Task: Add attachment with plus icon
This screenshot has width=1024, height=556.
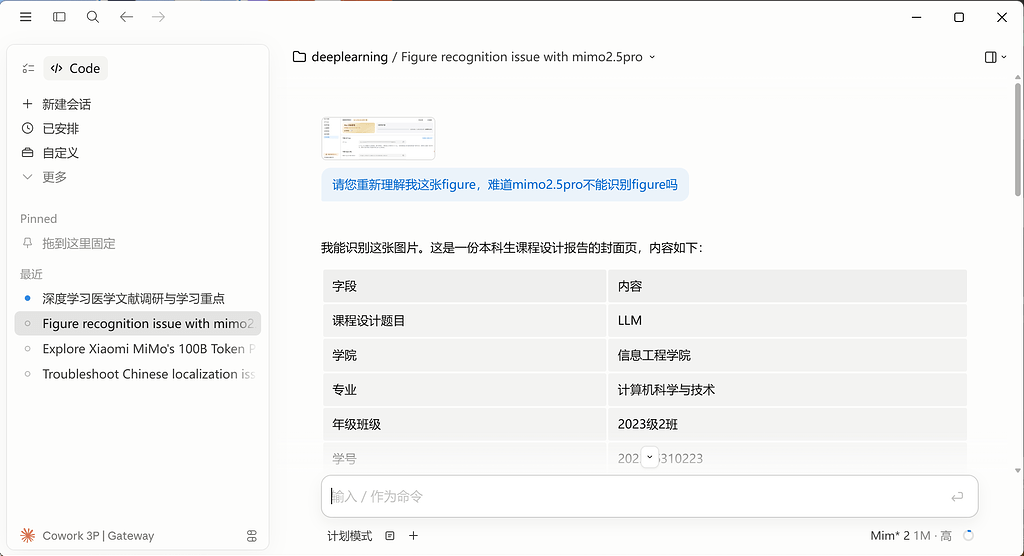Action: point(413,536)
